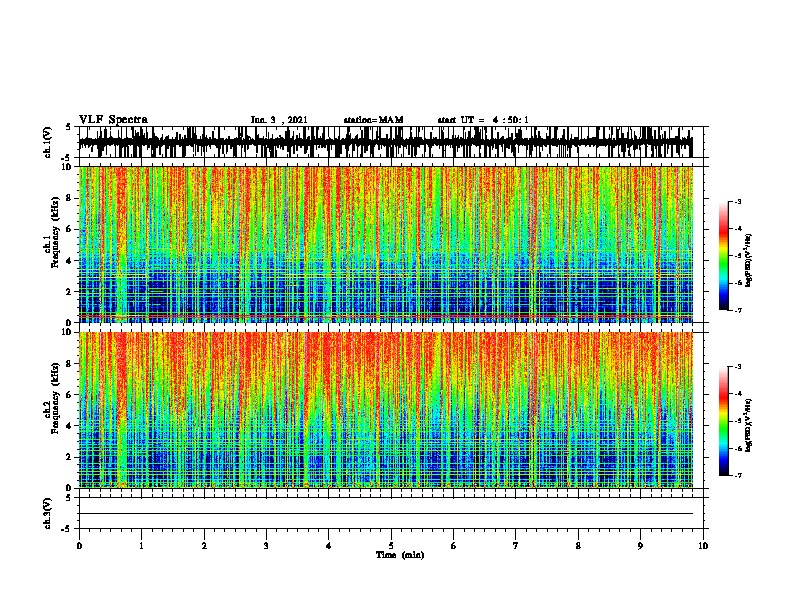Click inside the ch.1 spectrogram panel

[x=386, y=244]
